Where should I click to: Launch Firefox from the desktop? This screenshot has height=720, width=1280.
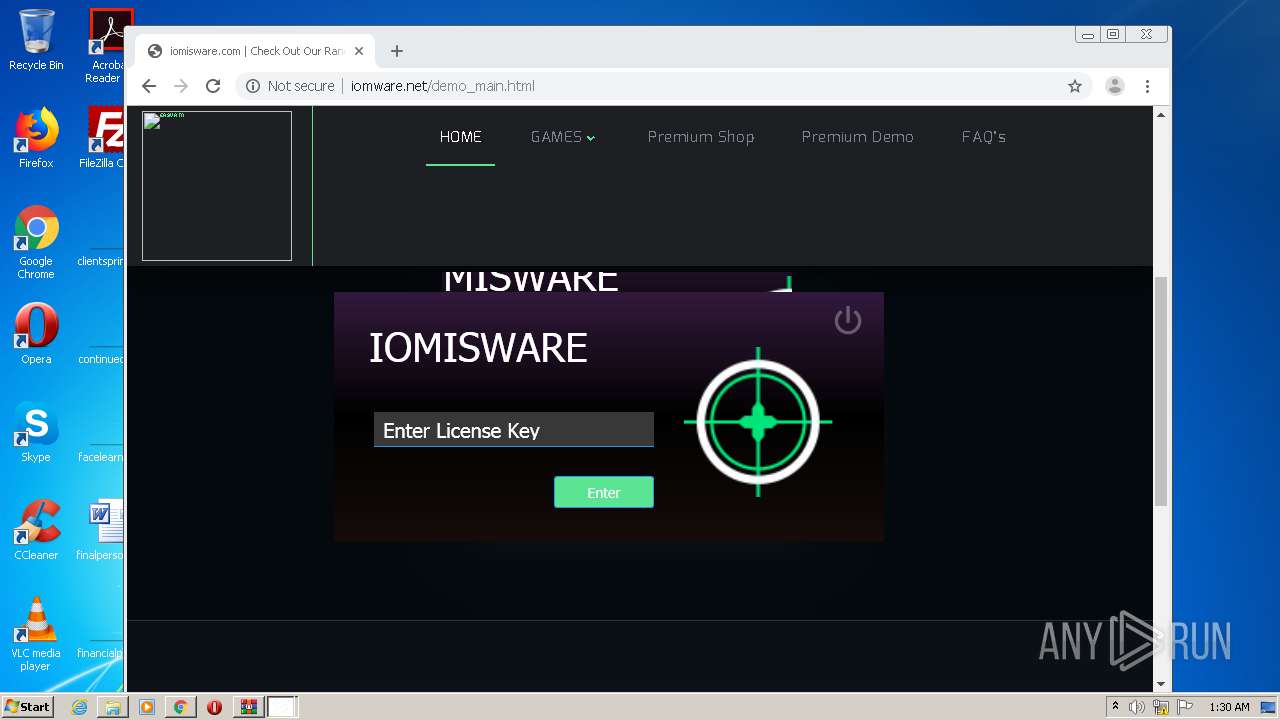pos(36,138)
